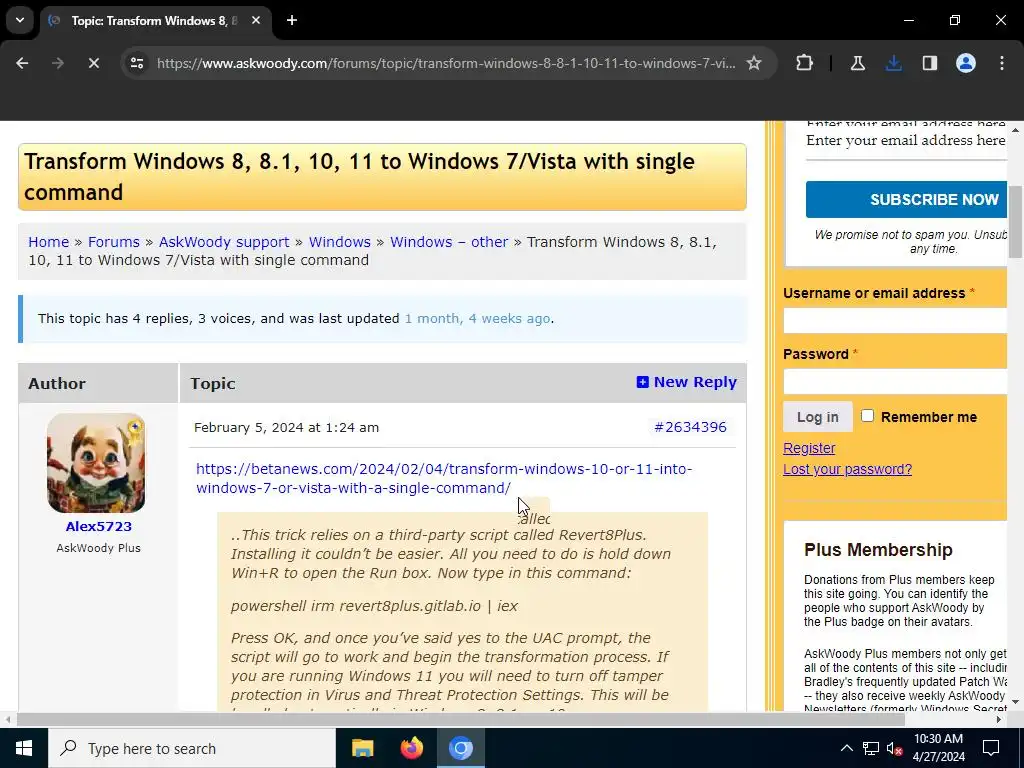The image size is (1024, 768).
Task: Click the Password input field
Action: (x=895, y=381)
